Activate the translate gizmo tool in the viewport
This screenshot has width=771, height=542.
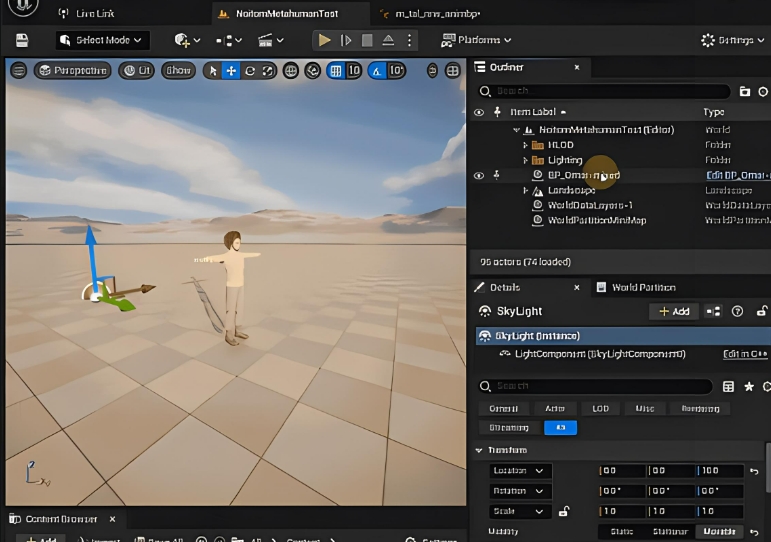click(x=231, y=71)
